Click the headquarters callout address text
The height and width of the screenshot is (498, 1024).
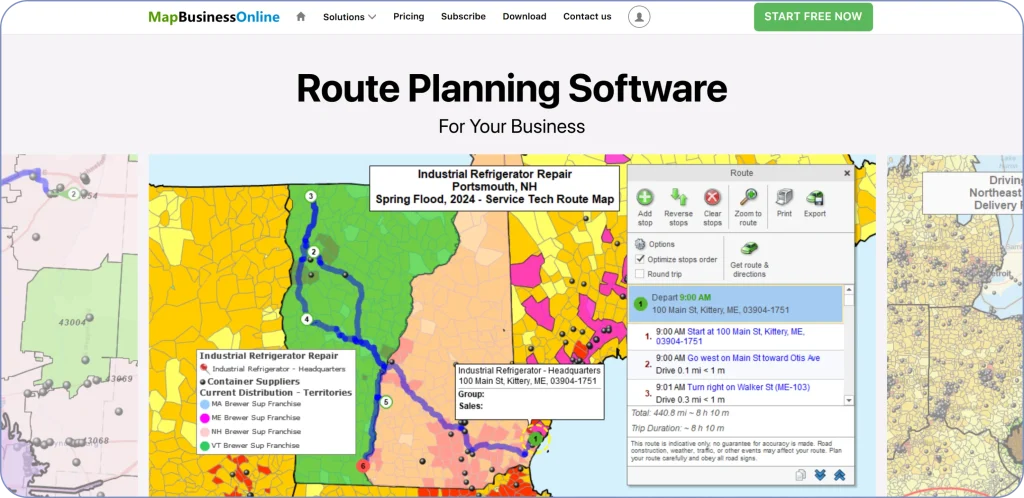(528, 381)
